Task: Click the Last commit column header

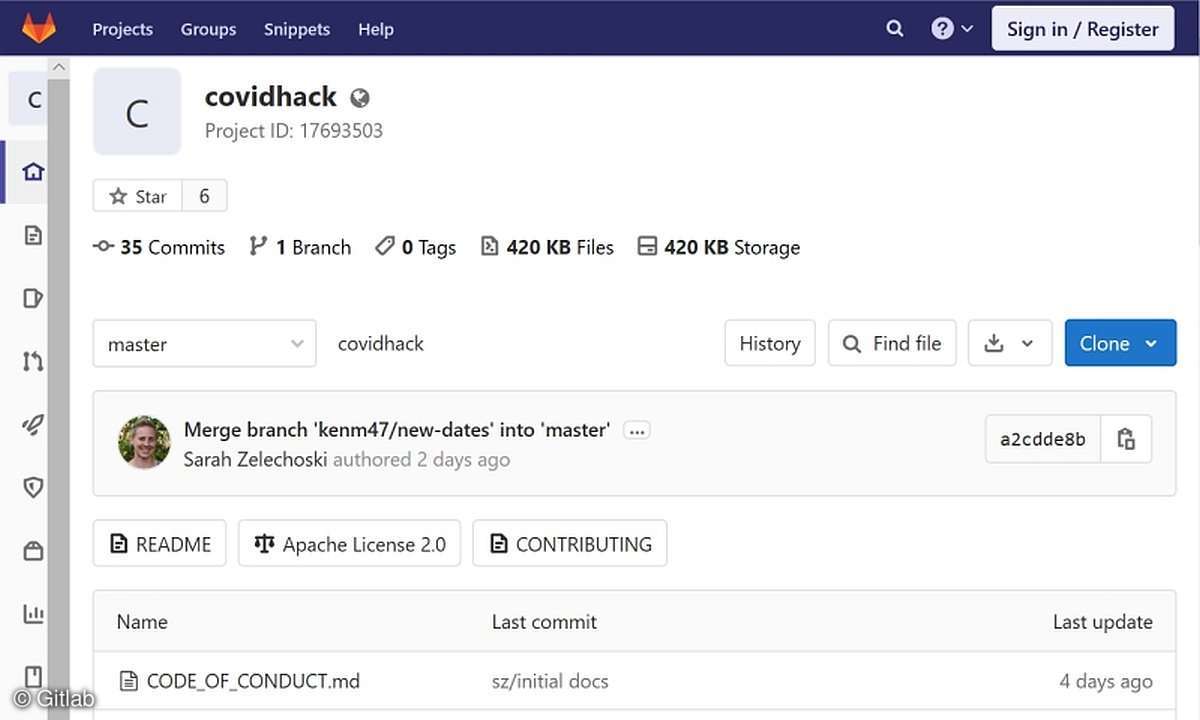Action: [544, 621]
